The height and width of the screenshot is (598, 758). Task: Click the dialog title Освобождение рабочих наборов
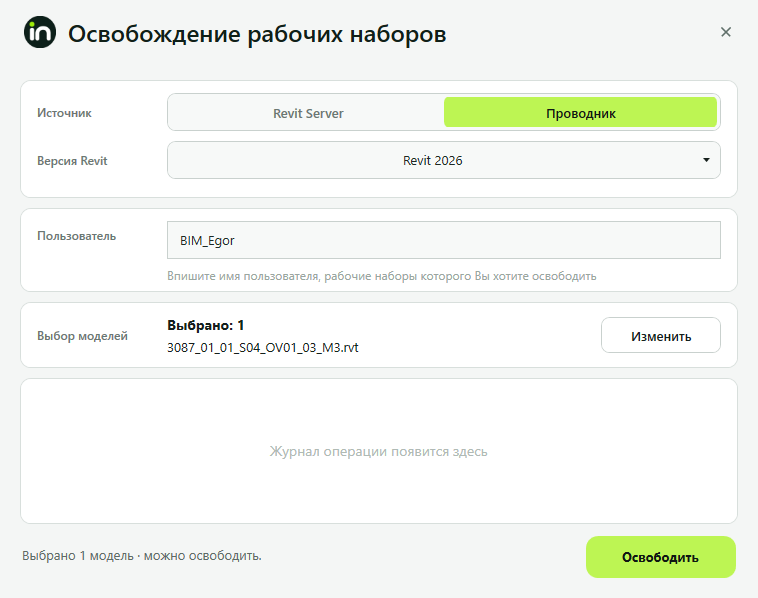coord(257,34)
